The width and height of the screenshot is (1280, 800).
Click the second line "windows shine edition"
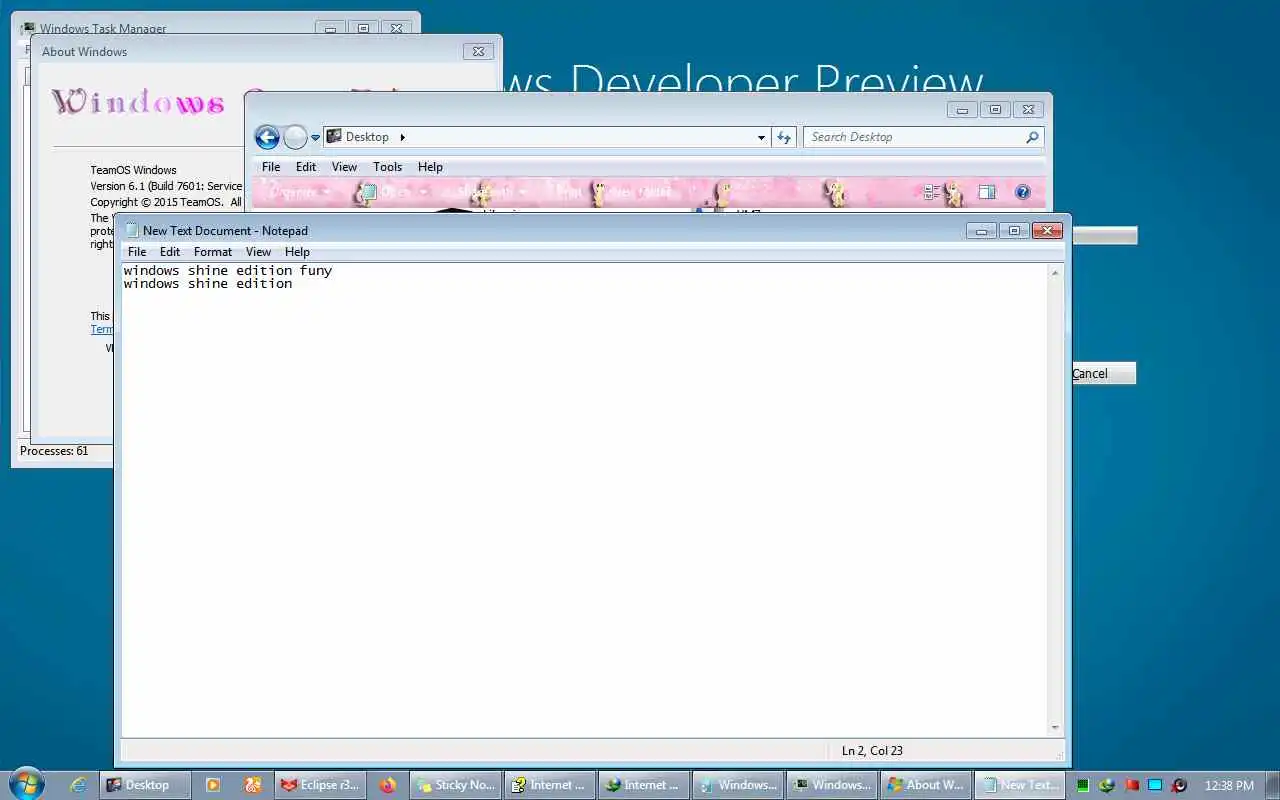208,284
